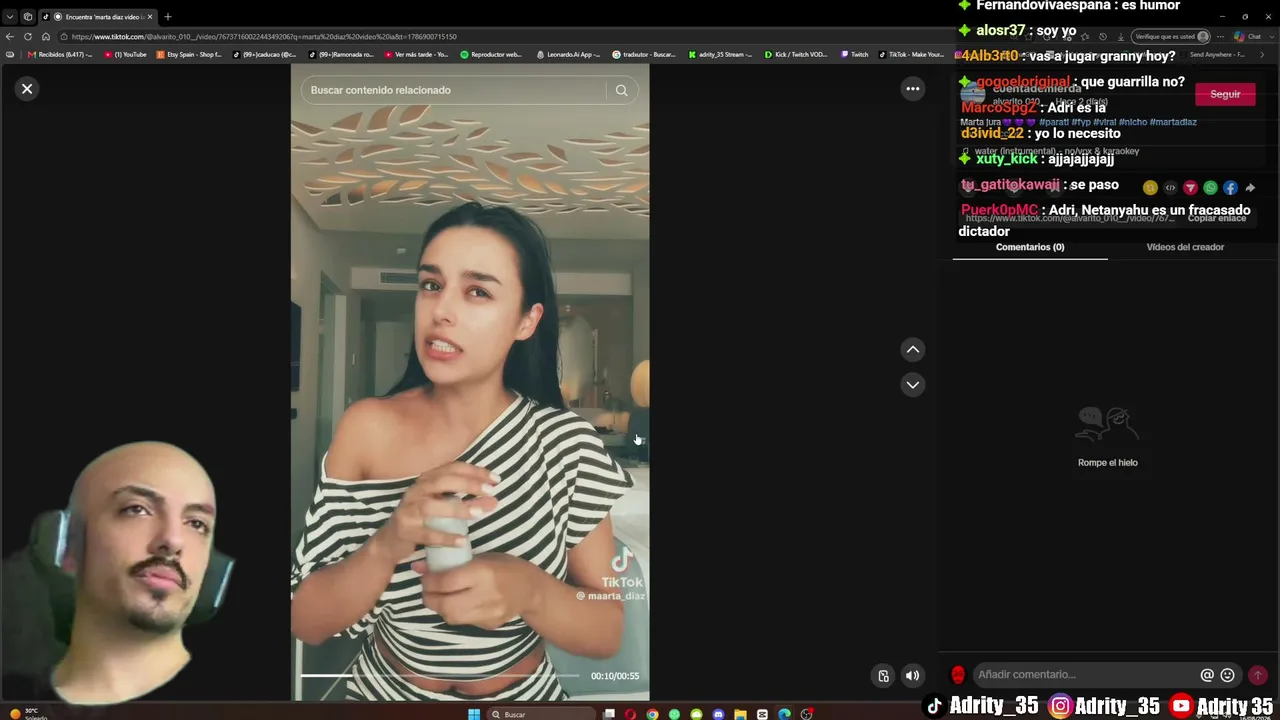Click the taskbar Buscar search box
Screen dimensions: 1280x720
(x=540, y=714)
